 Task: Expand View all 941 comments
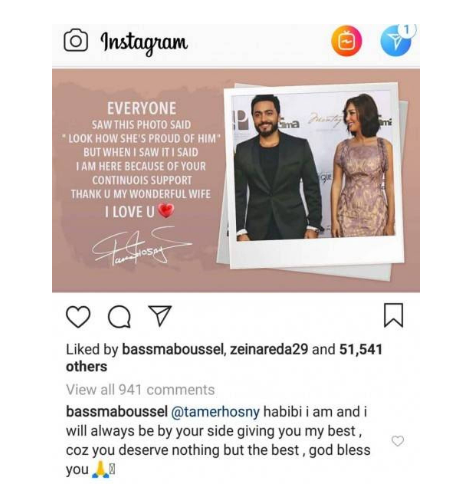click(140, 390)
